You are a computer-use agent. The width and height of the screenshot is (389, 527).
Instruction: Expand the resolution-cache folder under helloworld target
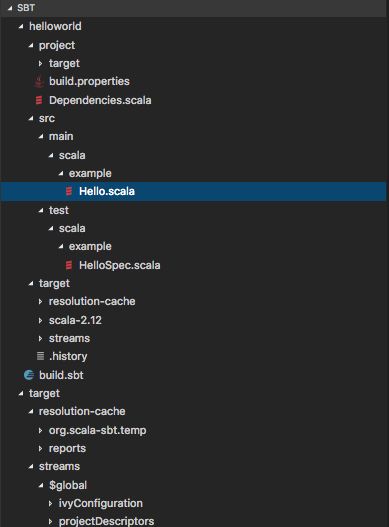click(41, 301)
